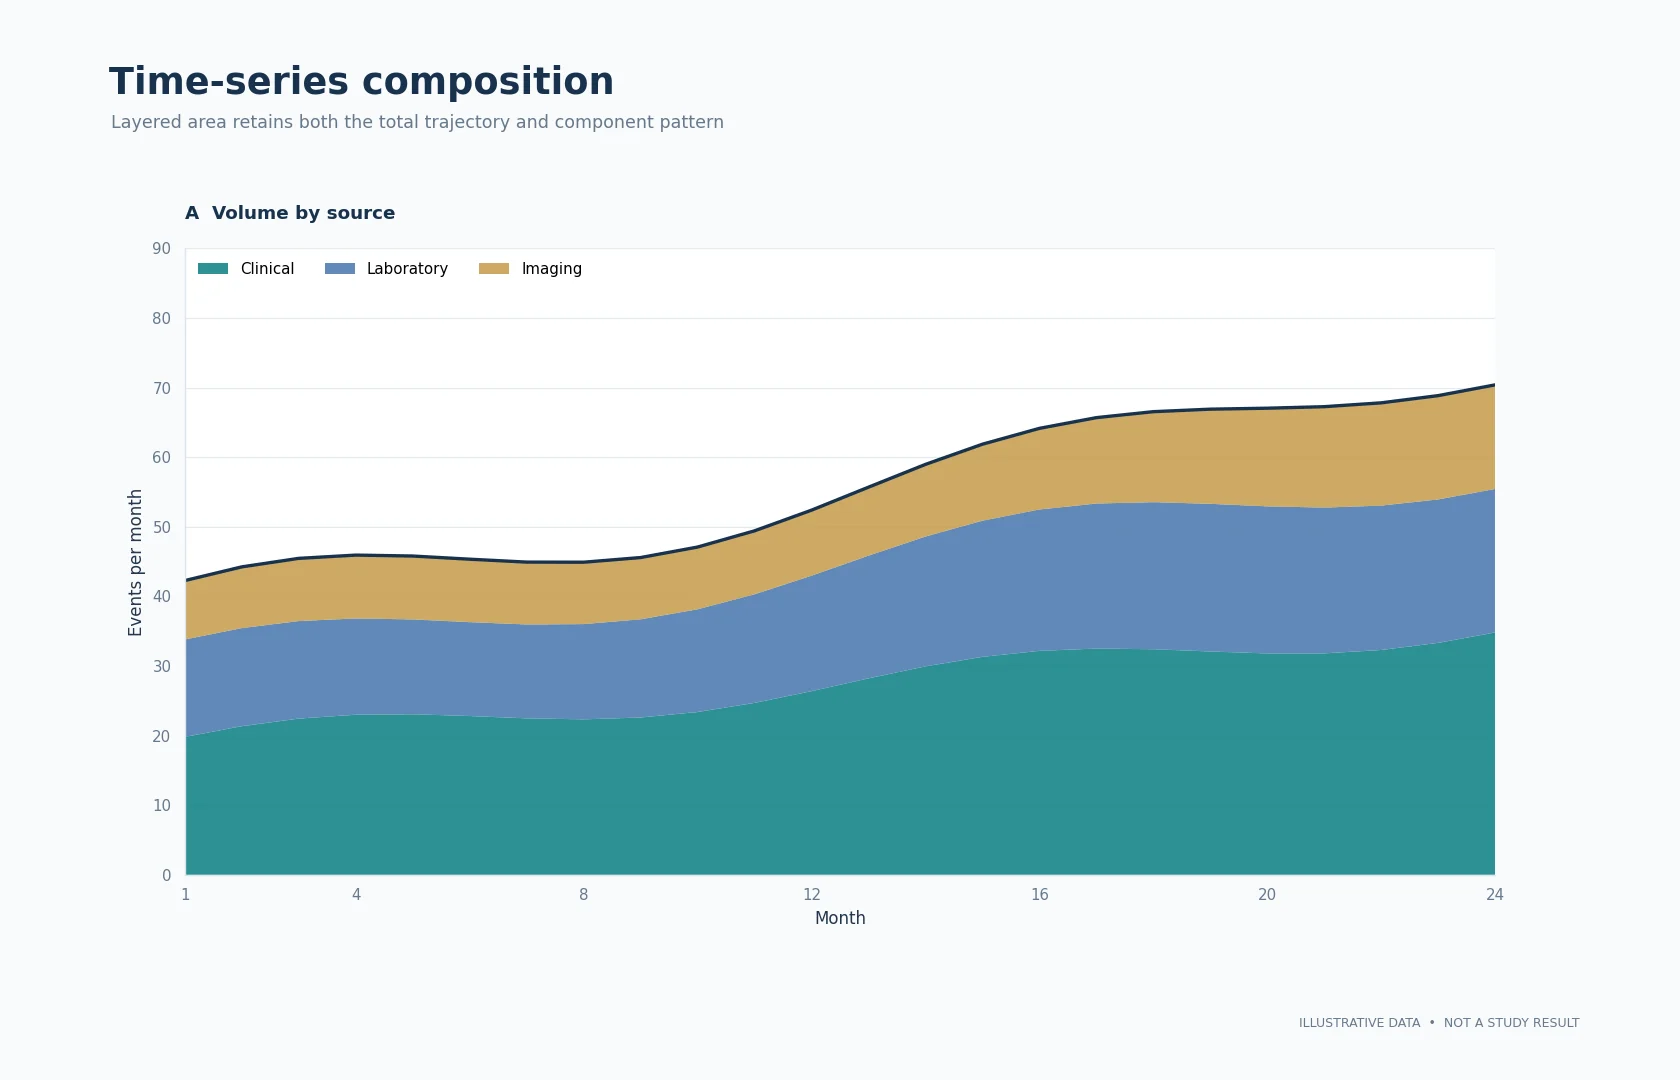
Task: Click the Events per month y-axis label
Action: coord(136,562)
